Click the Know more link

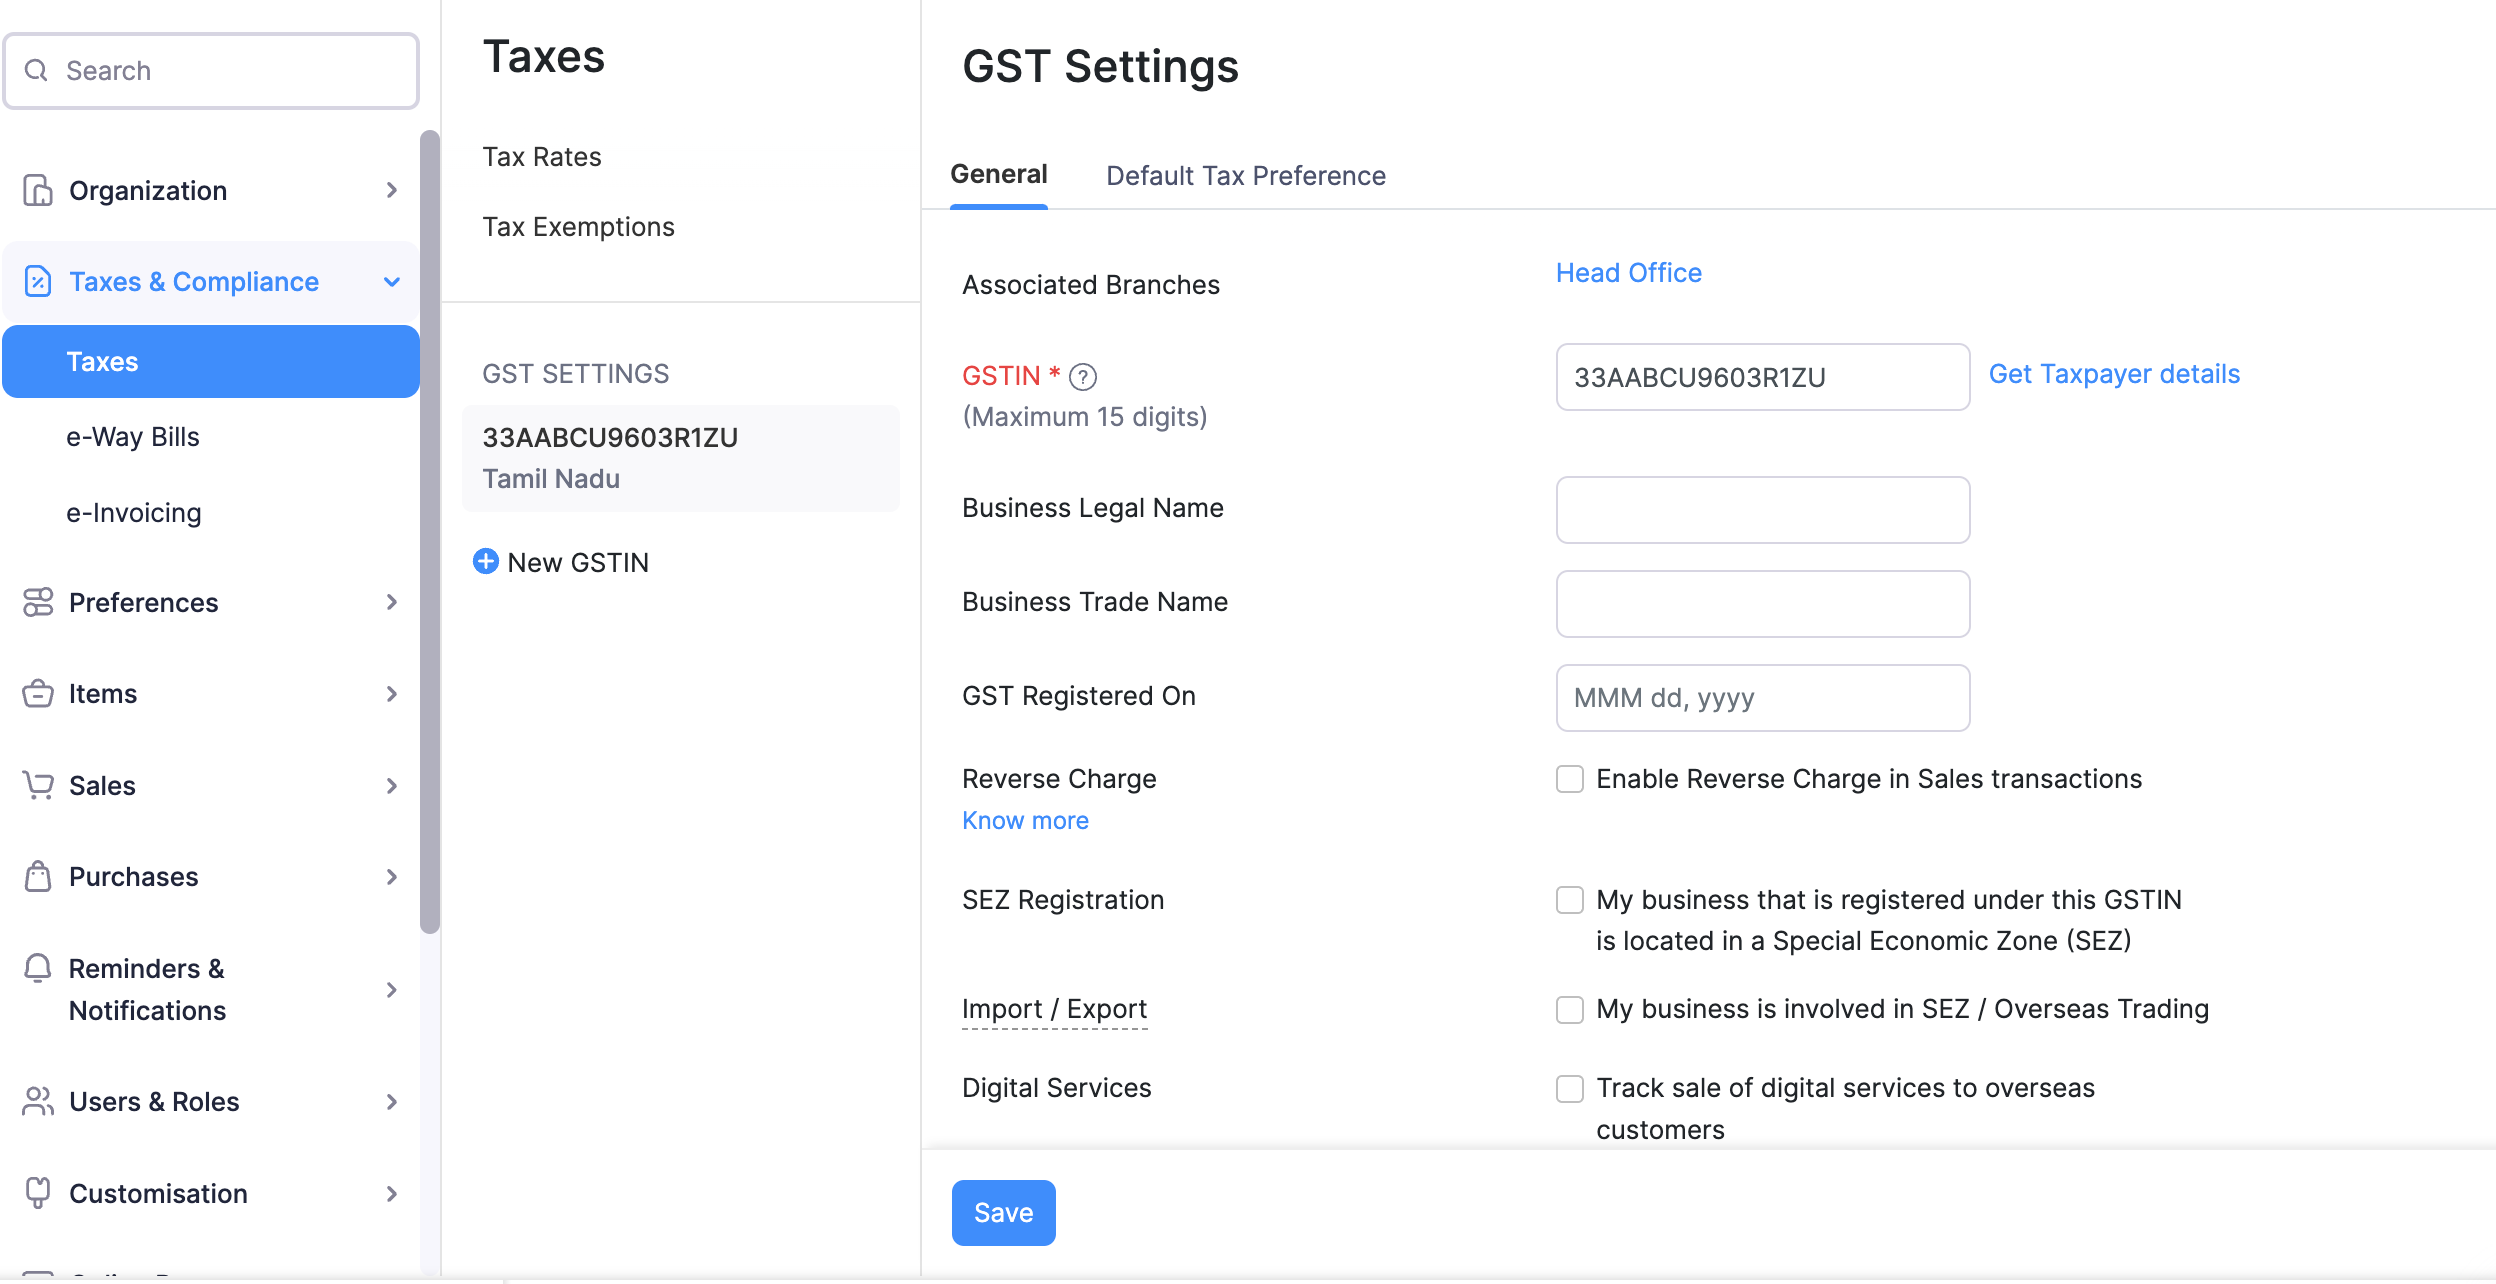pos(1025,821)
